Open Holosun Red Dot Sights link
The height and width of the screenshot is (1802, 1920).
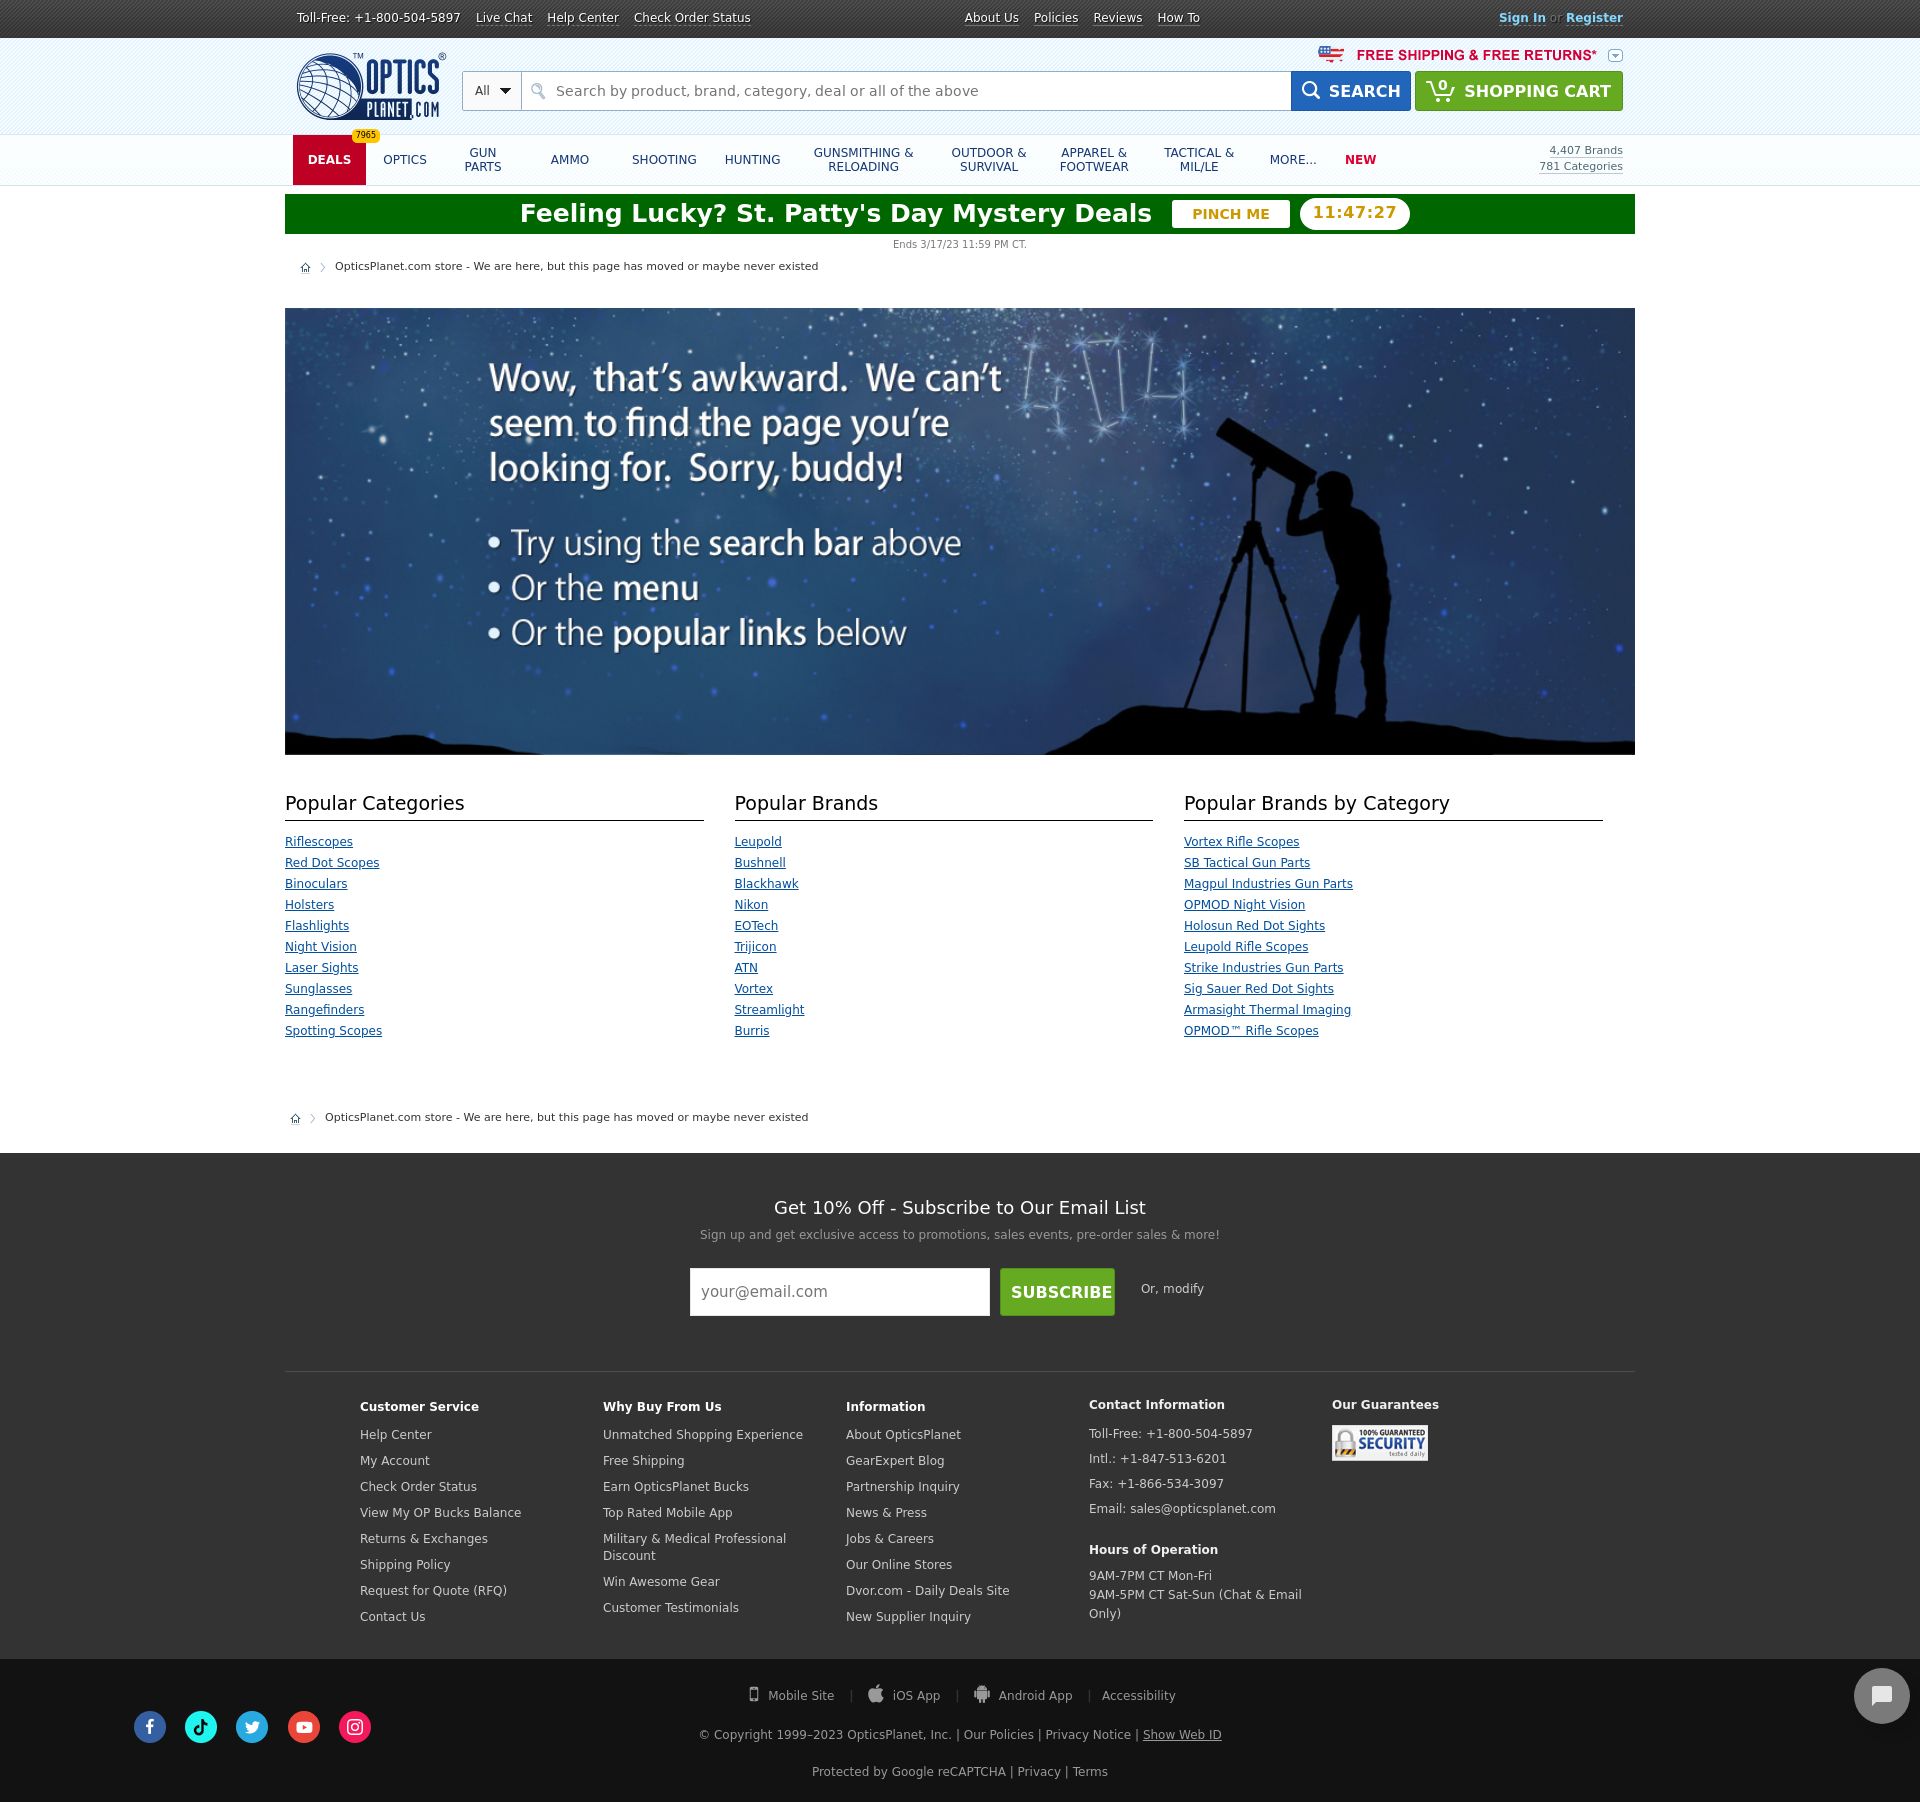pos(1254,926)
